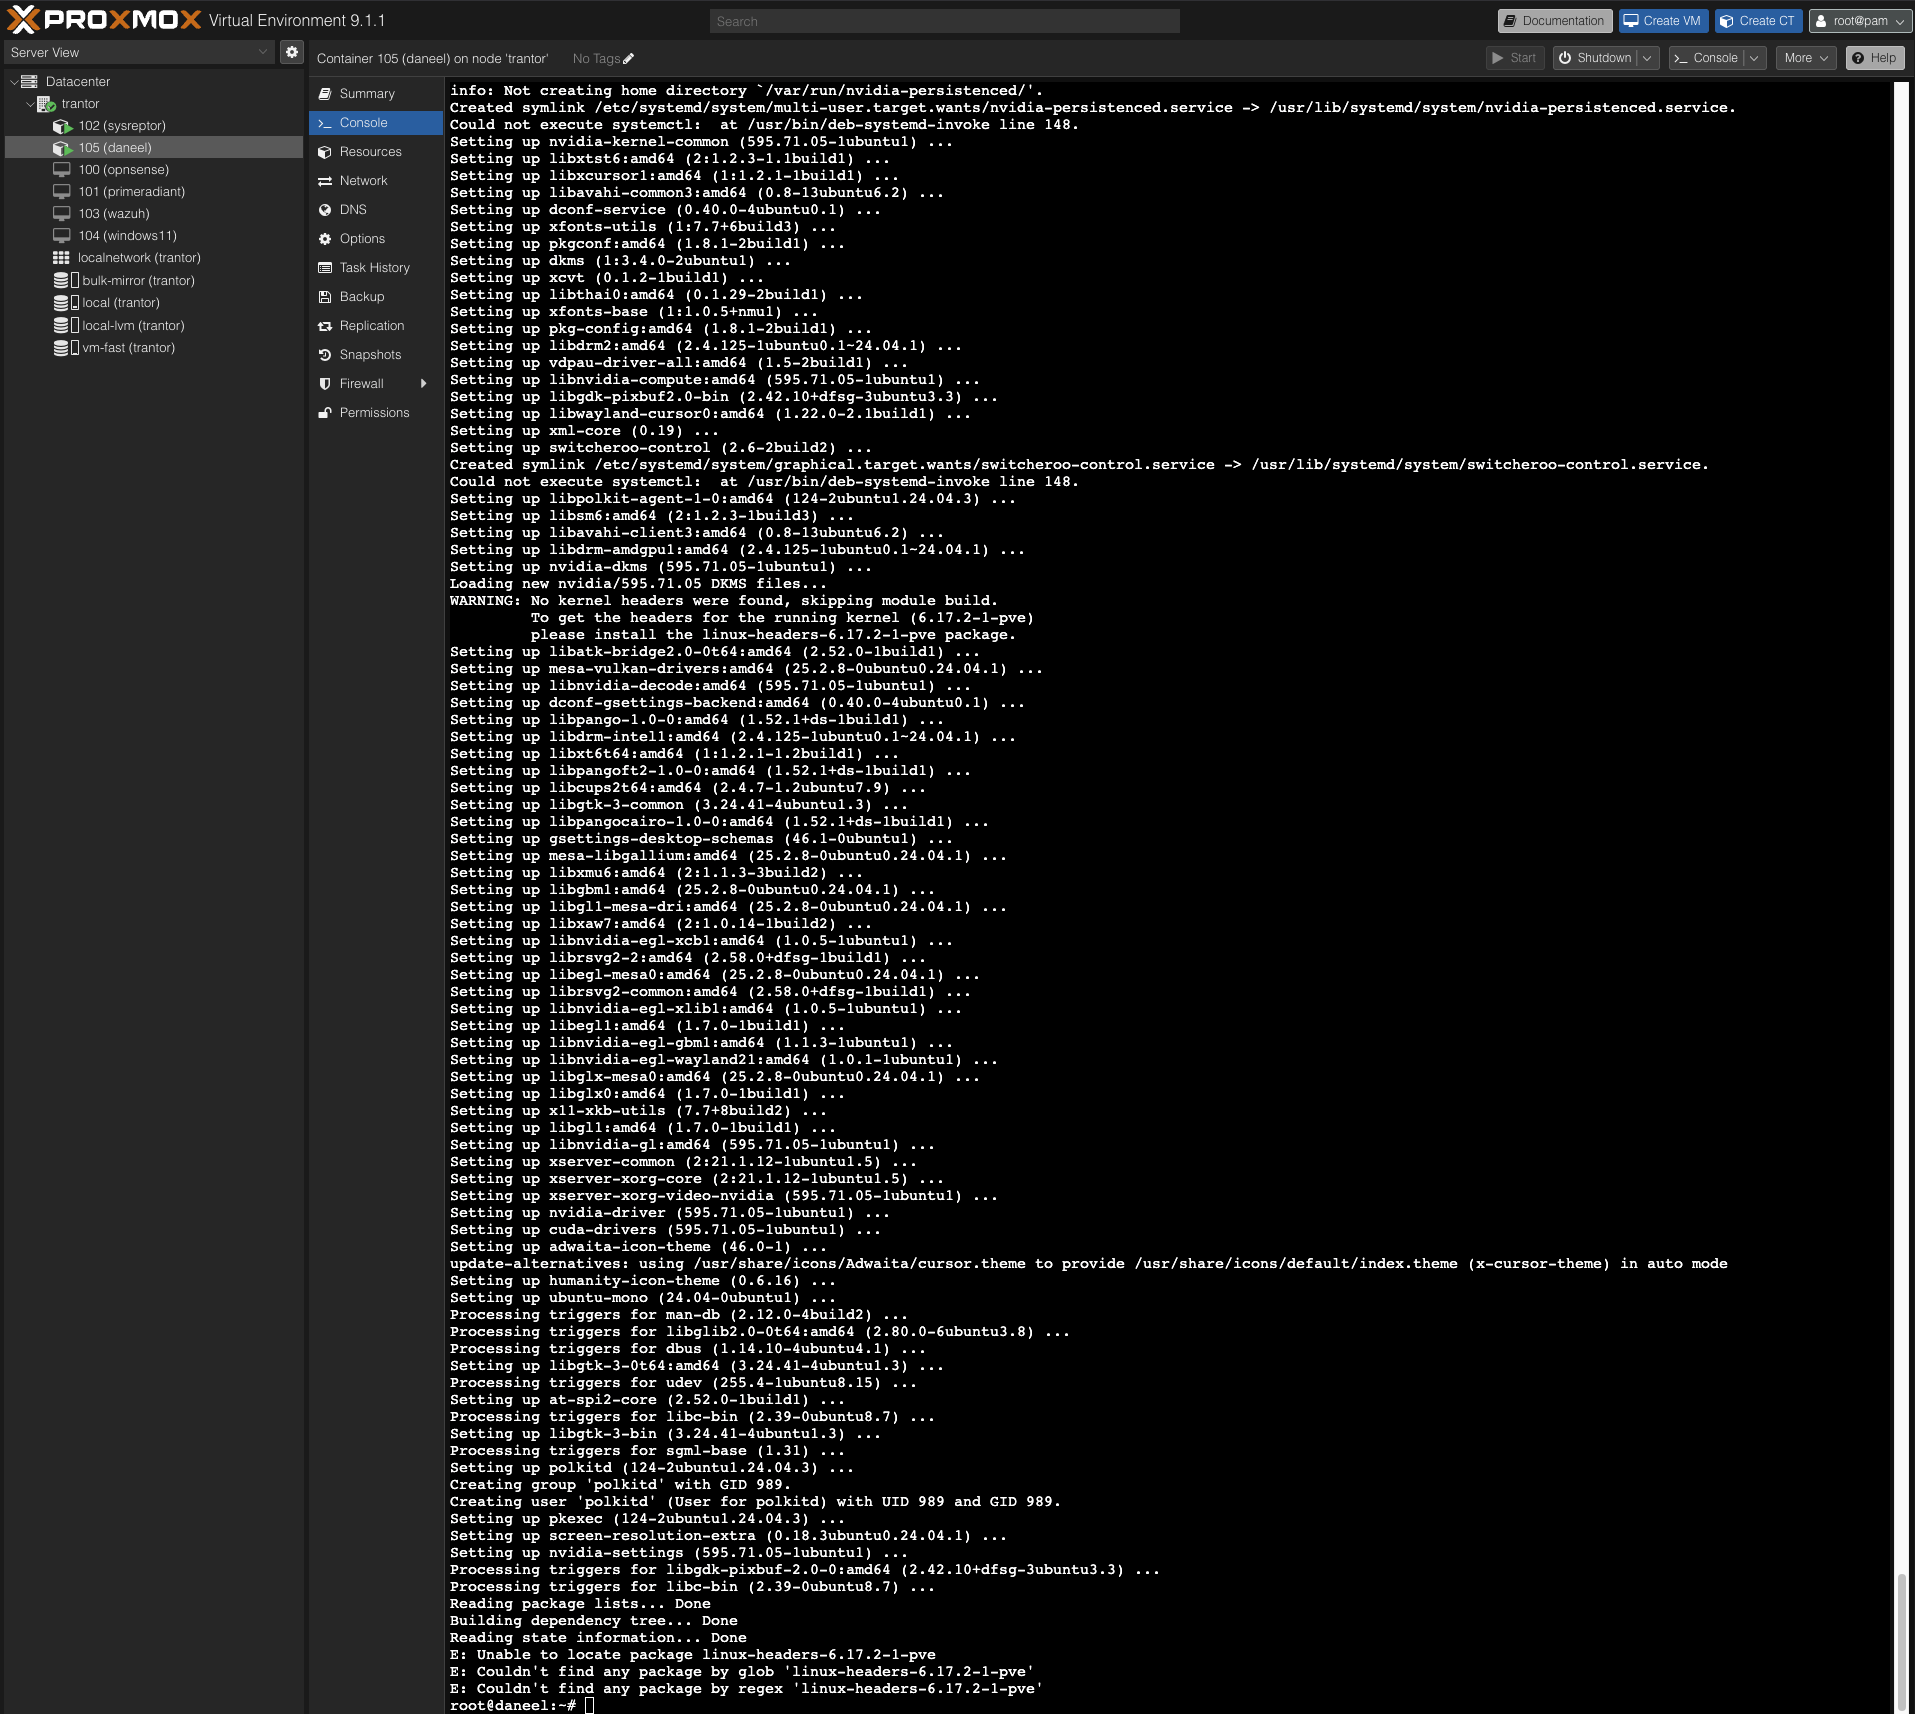Click the Summary book icon
This screenshot has width=1915, height=1714.
(x=325, y=94)
